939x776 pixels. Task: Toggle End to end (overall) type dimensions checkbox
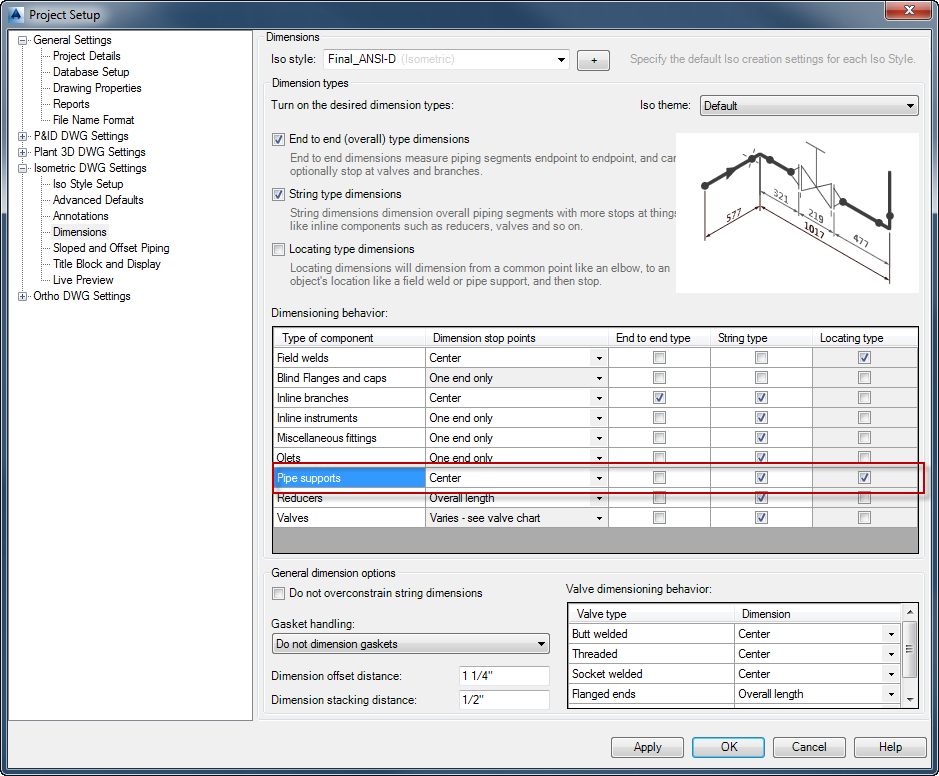coord(278,140)
